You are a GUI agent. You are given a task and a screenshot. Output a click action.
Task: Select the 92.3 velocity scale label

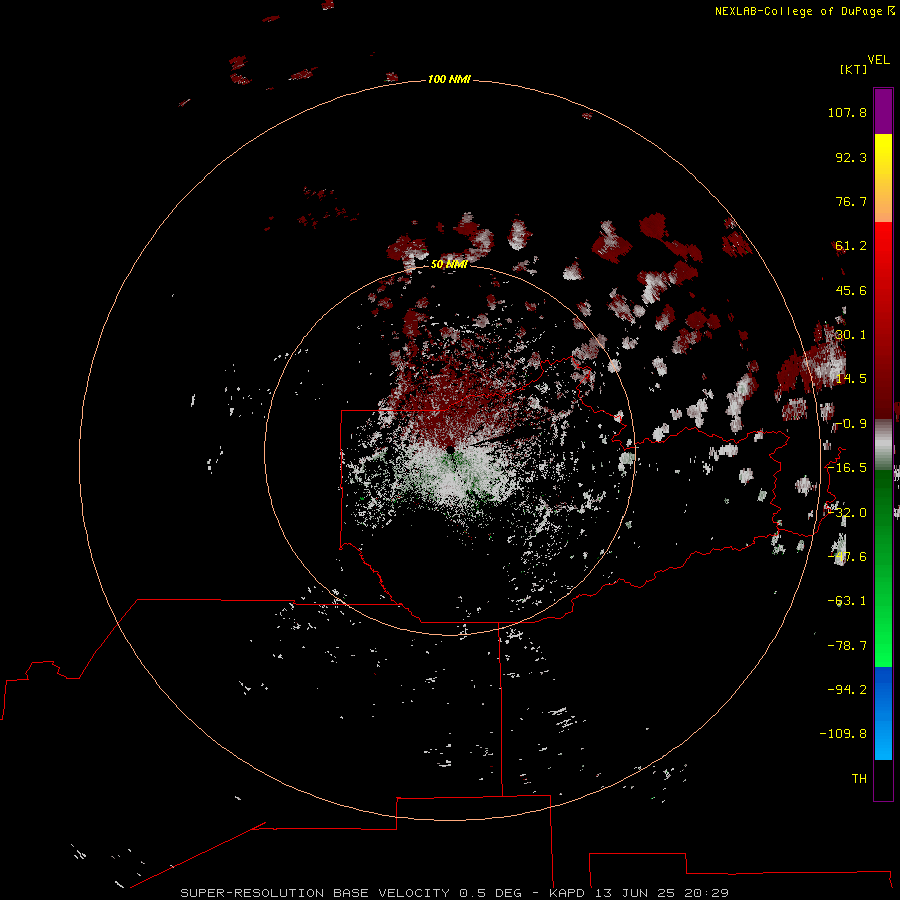[x=851, y=157]
